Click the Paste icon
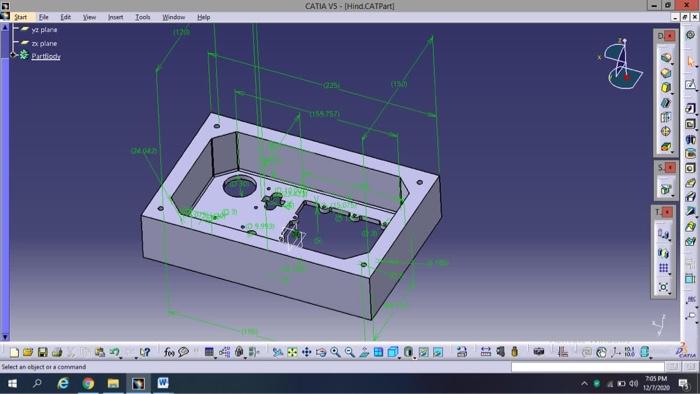Screen dimensions: 700x394 [100, 352]
